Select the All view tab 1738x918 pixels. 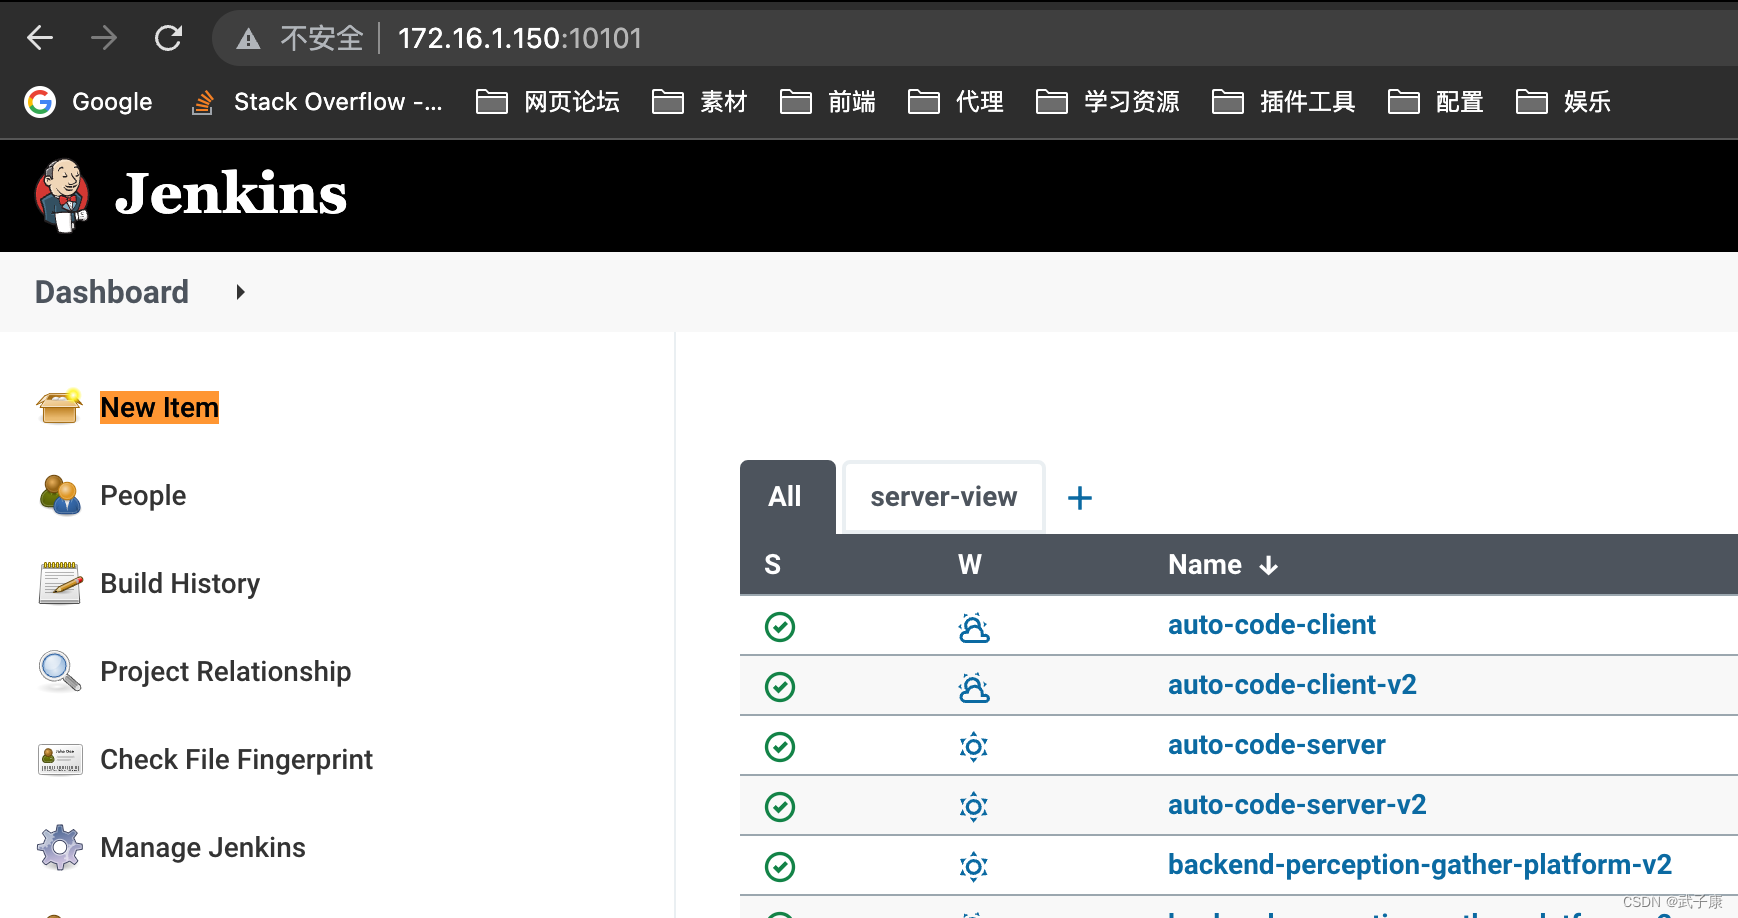[x=787, y=496]
